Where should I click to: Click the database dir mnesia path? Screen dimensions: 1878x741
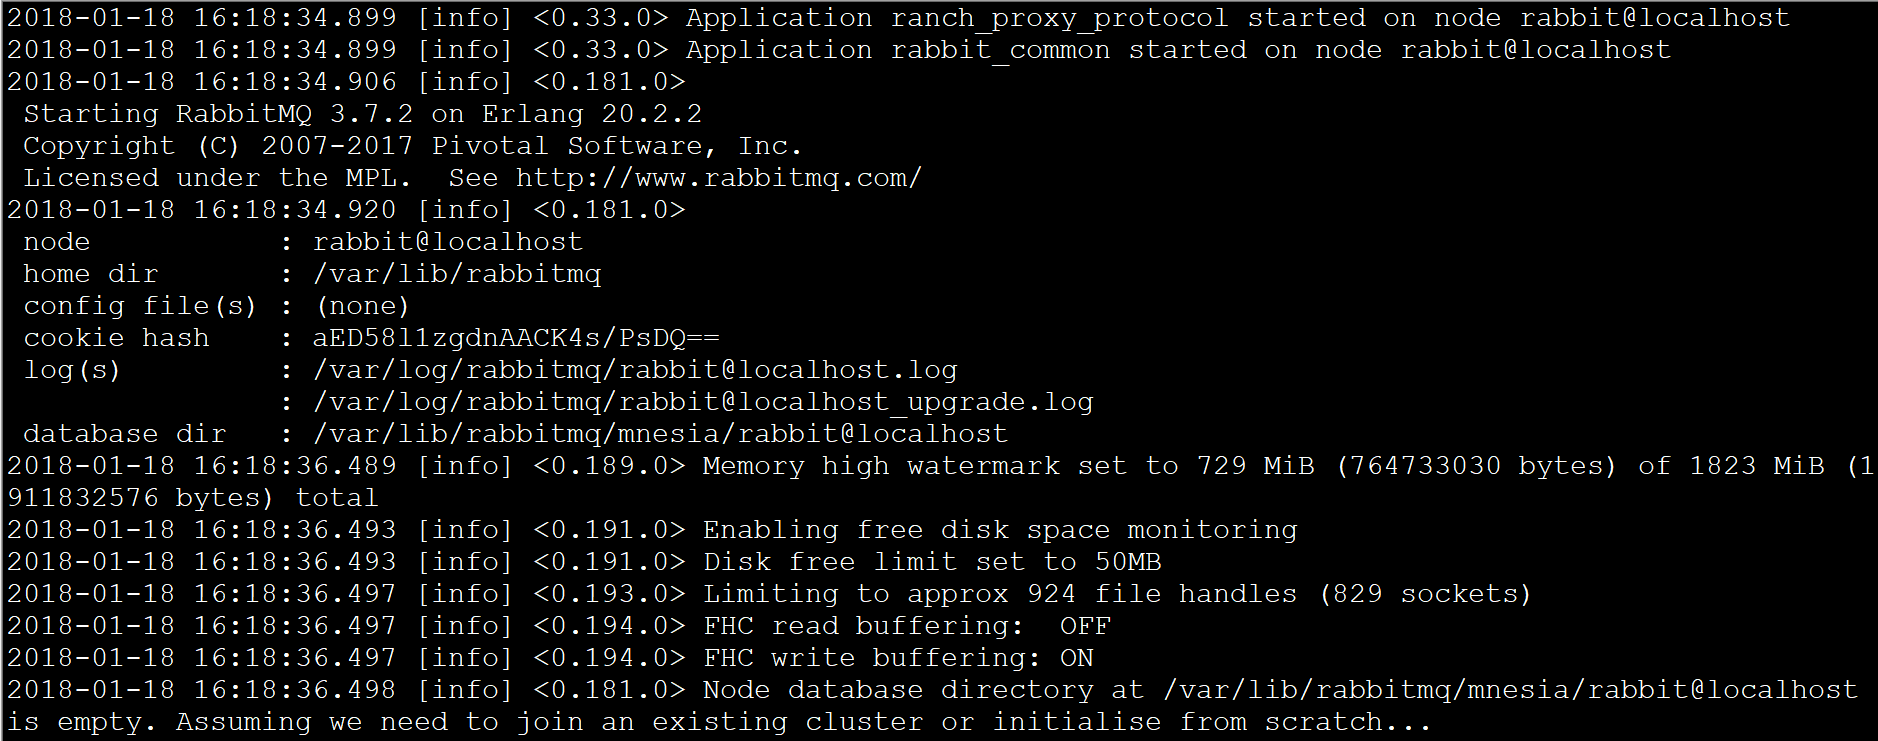click(x=660, y=434)
